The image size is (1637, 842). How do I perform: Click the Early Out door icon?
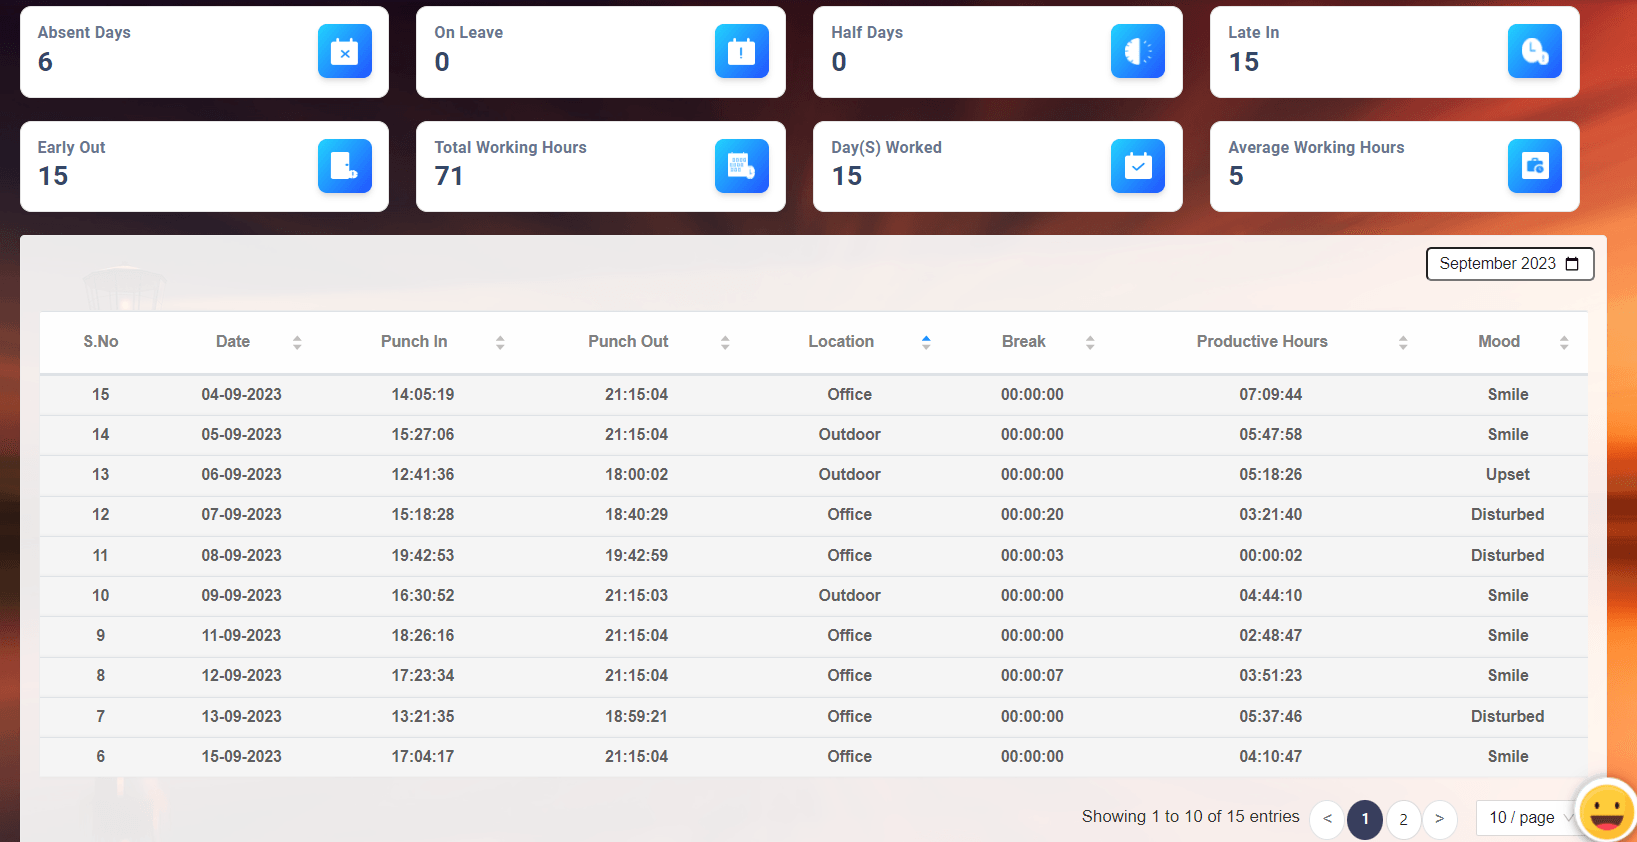tap(344, 166)
